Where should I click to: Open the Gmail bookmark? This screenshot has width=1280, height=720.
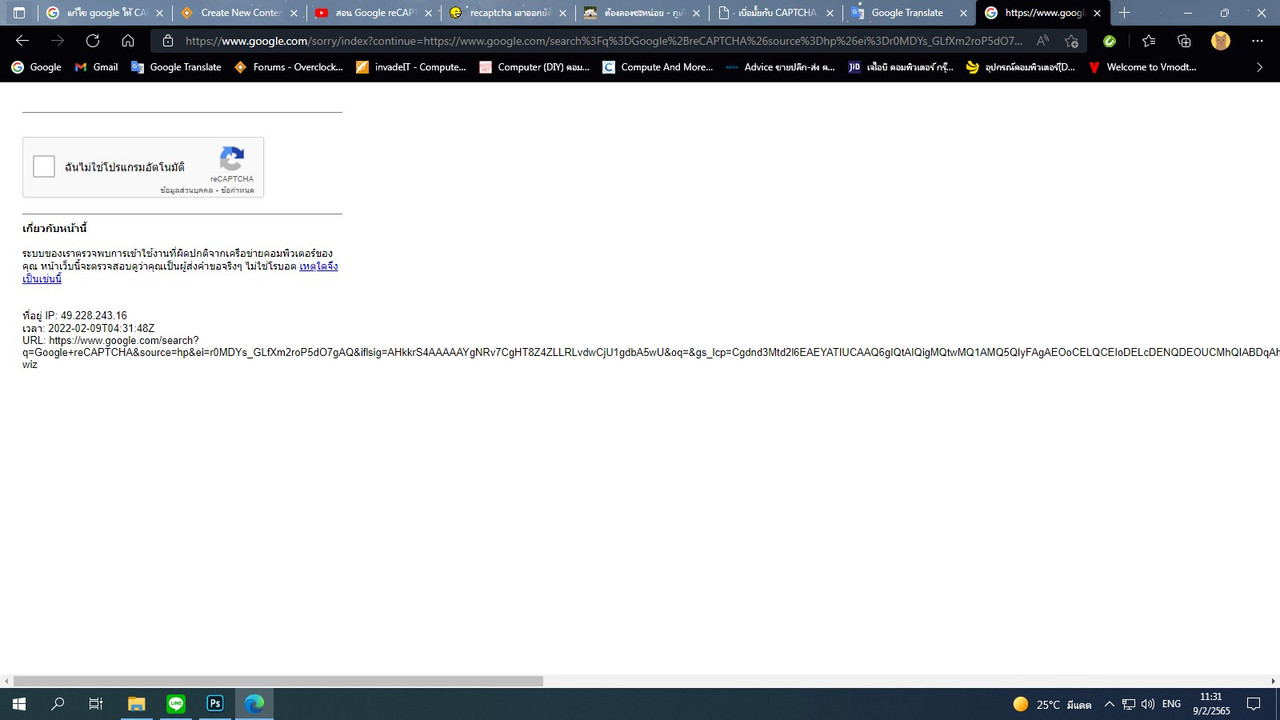coord(96,67)
